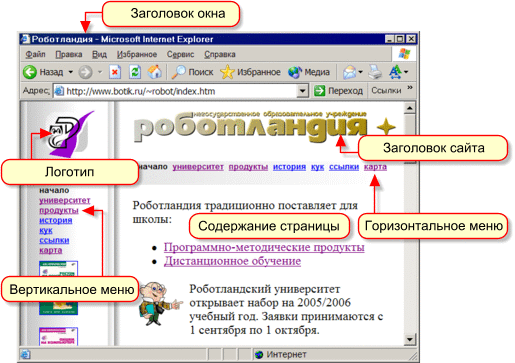Open Search with magnifying glass icon

pos(178,72)
